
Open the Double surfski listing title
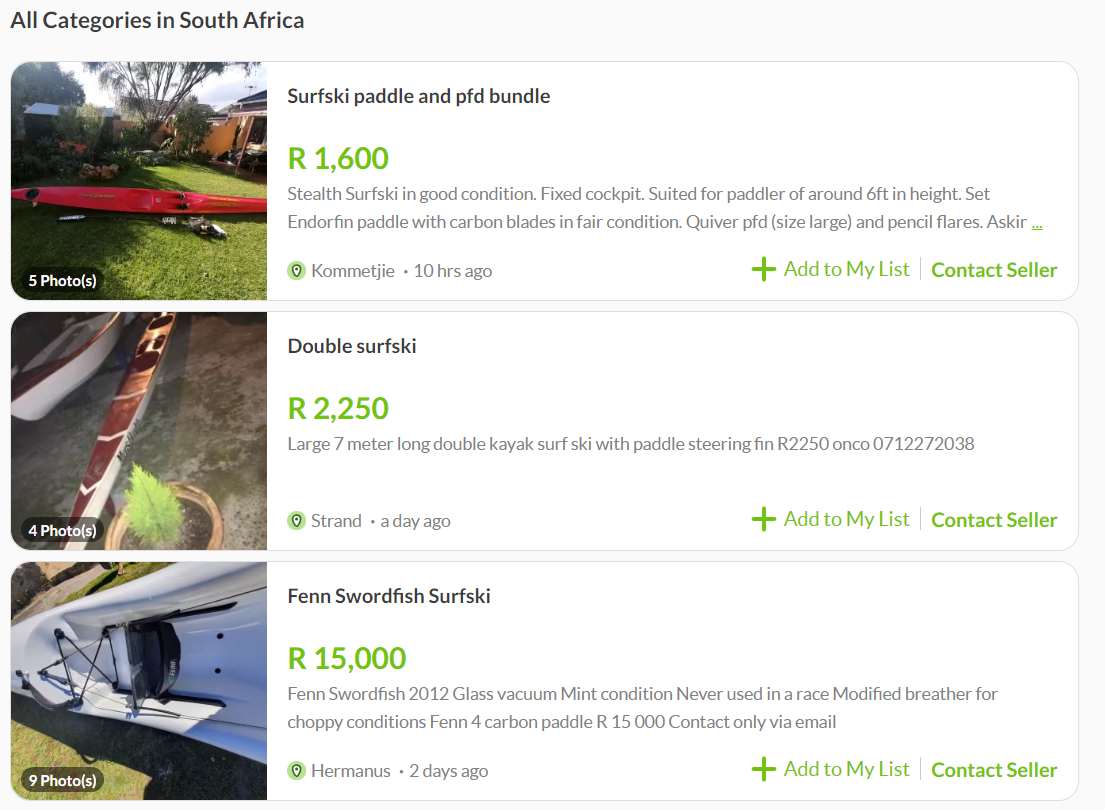pos(352,346)
